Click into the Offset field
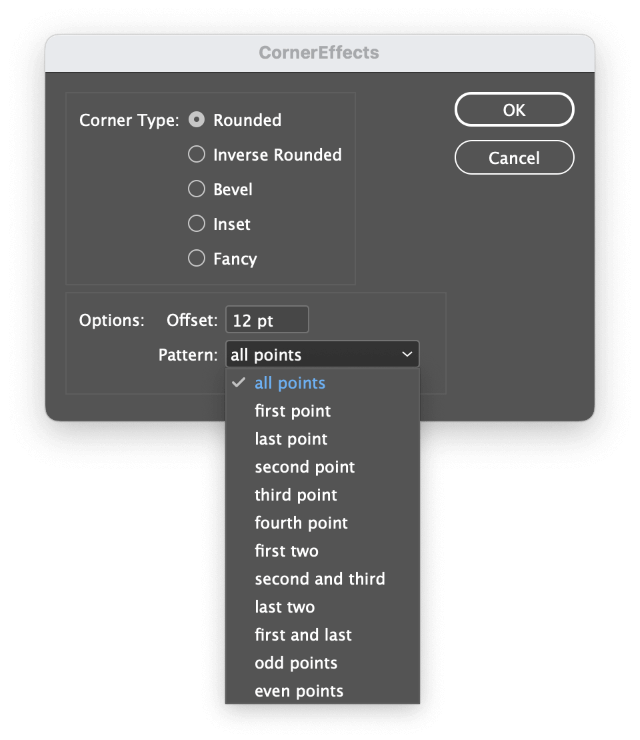The width and height of the screenshot is (640, 740). pyautogui.click(x=267, y=320)
